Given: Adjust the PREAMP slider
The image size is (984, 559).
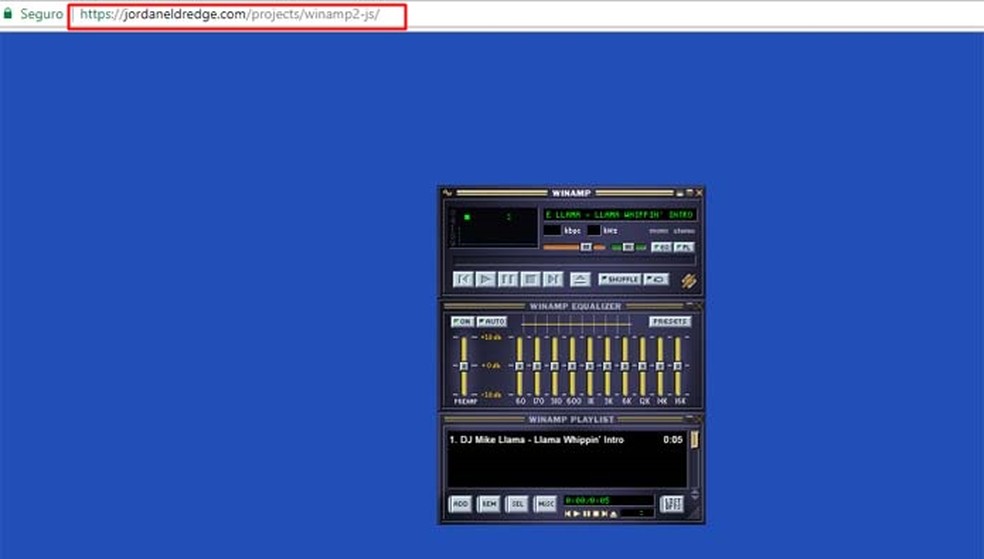Looking at the screenshot, I should coord(464,366).
